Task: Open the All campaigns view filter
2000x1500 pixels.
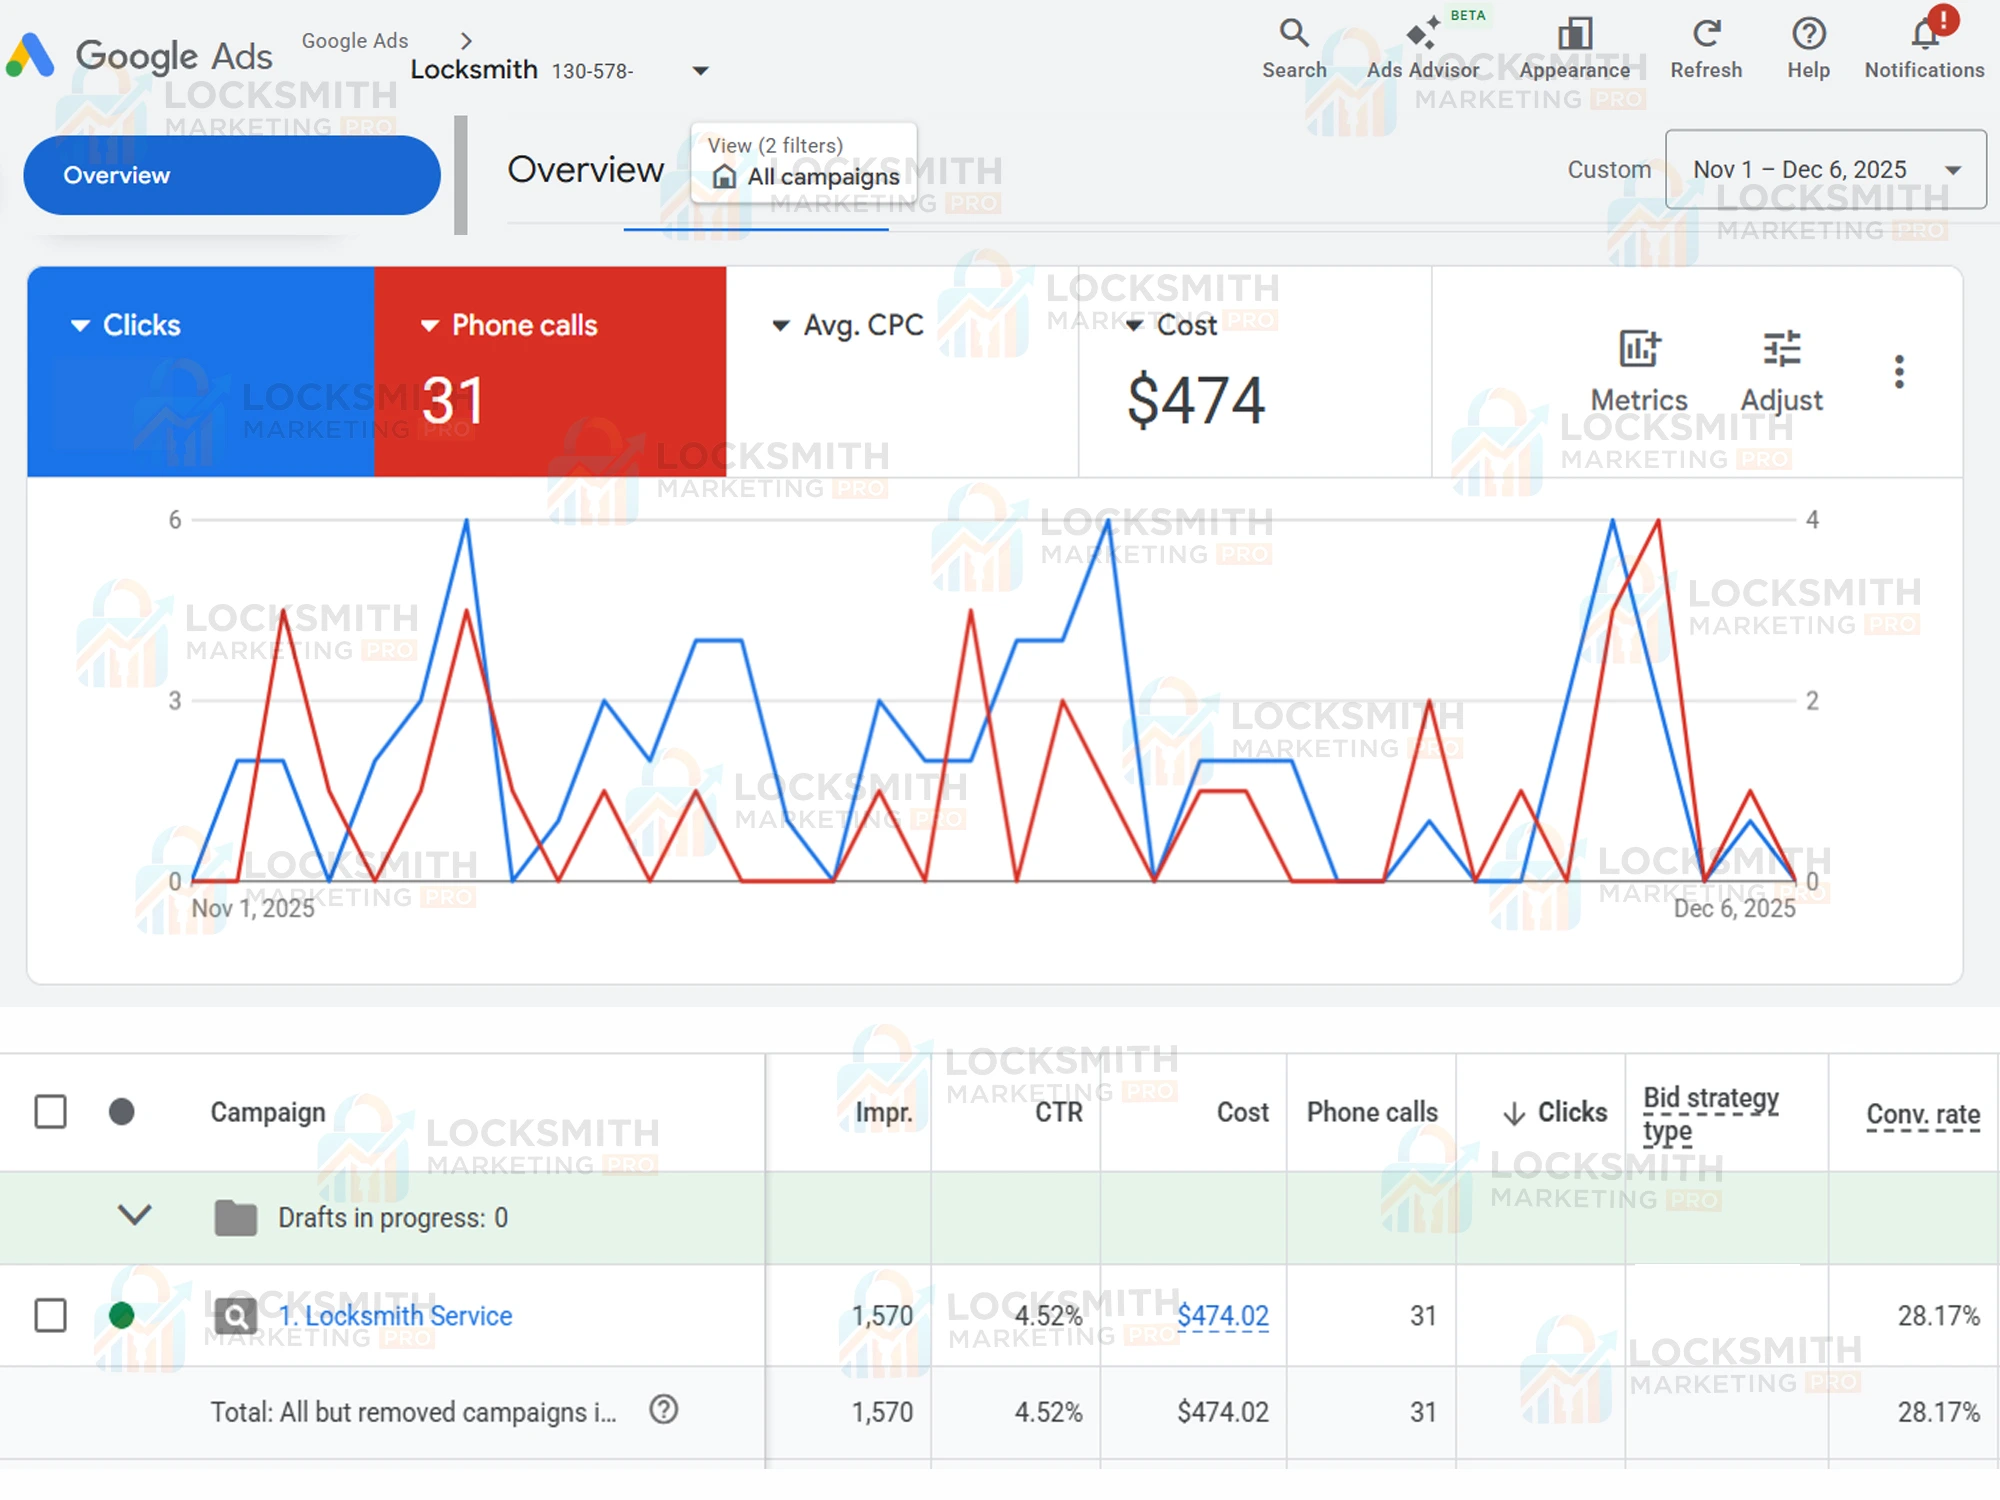Action: click(812, 176)
